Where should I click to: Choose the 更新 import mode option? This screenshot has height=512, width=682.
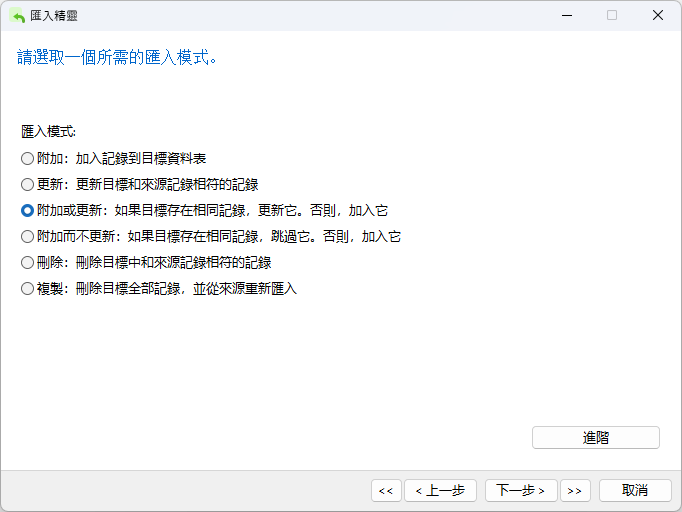click(27, 184)
